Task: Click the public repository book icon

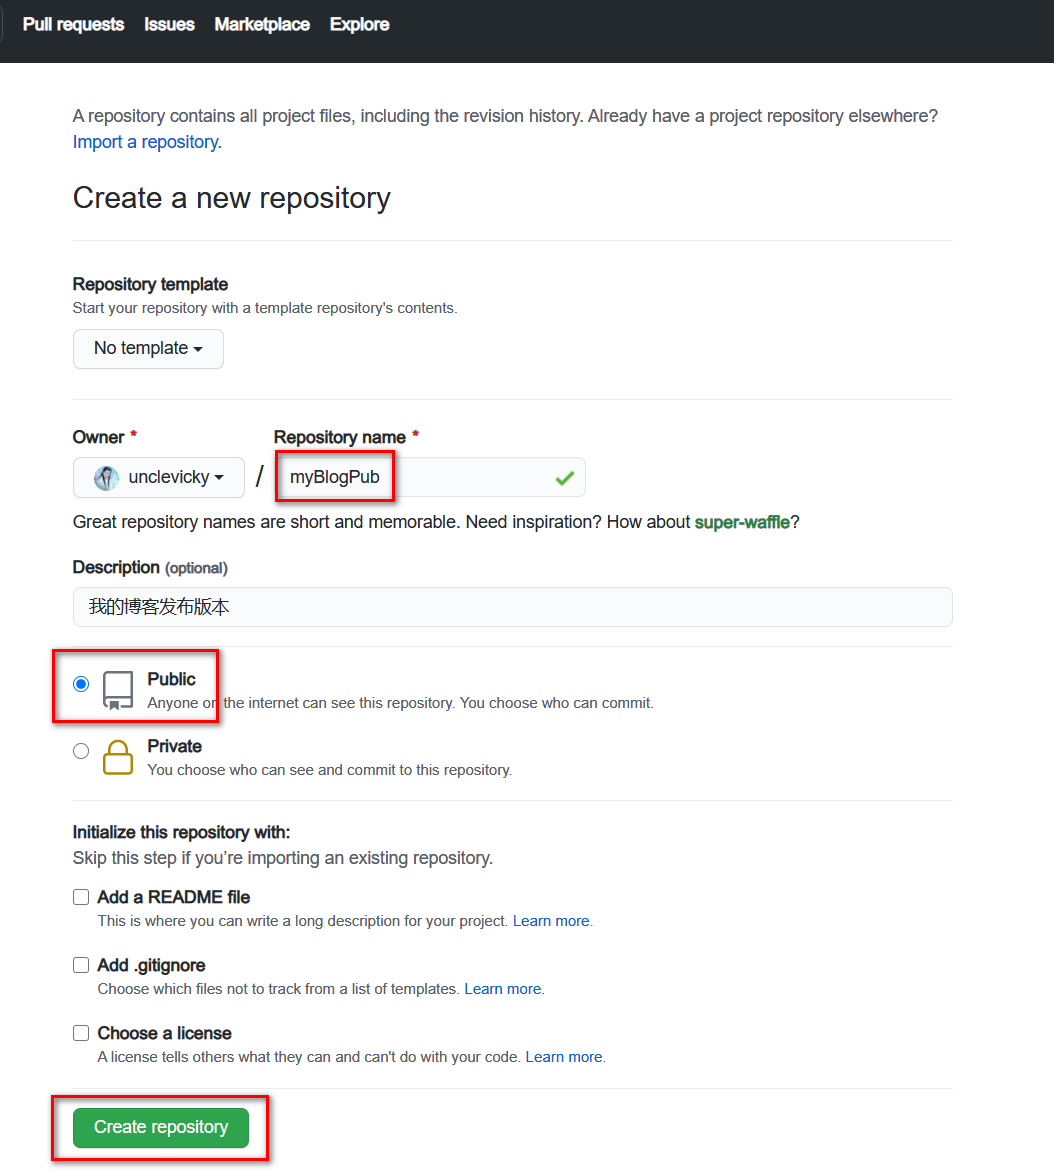Action: tap(118, 690)
